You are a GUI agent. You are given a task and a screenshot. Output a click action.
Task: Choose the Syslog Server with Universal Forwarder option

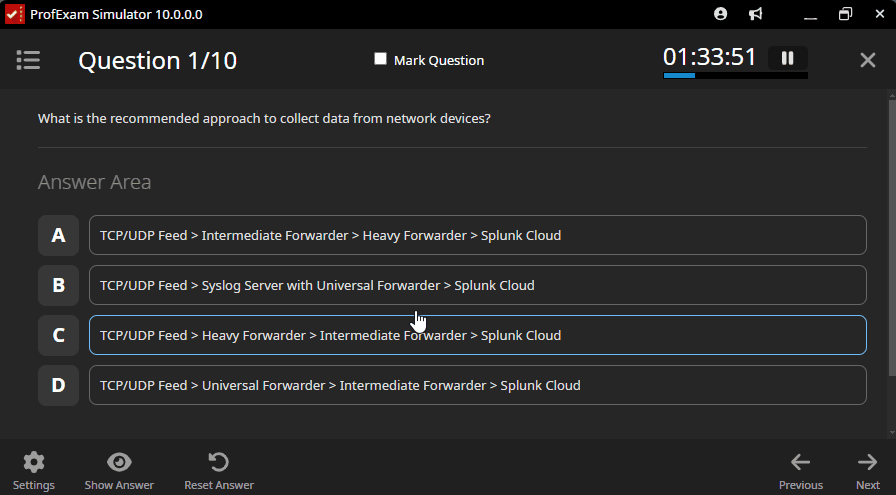478,285
